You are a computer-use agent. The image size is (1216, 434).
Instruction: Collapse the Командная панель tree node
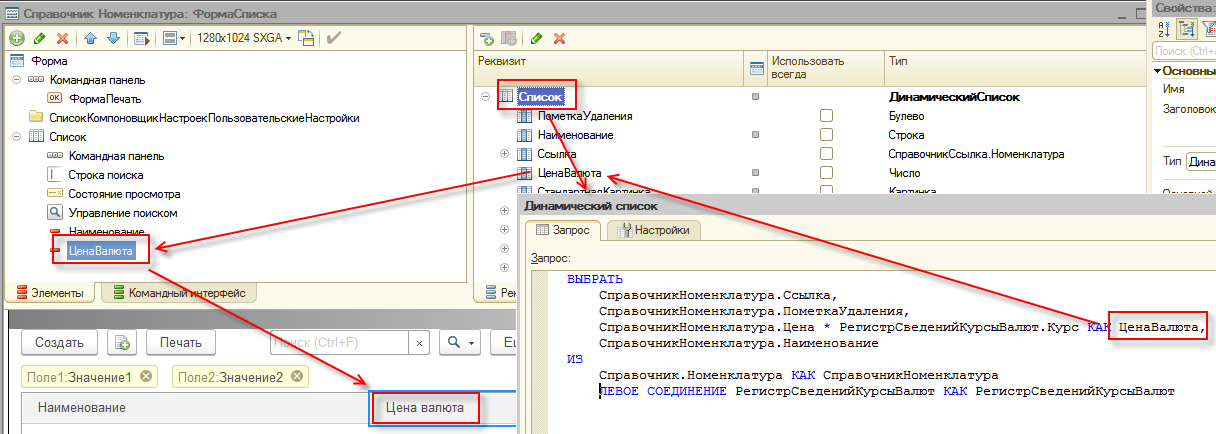click(x=16, y=79)
